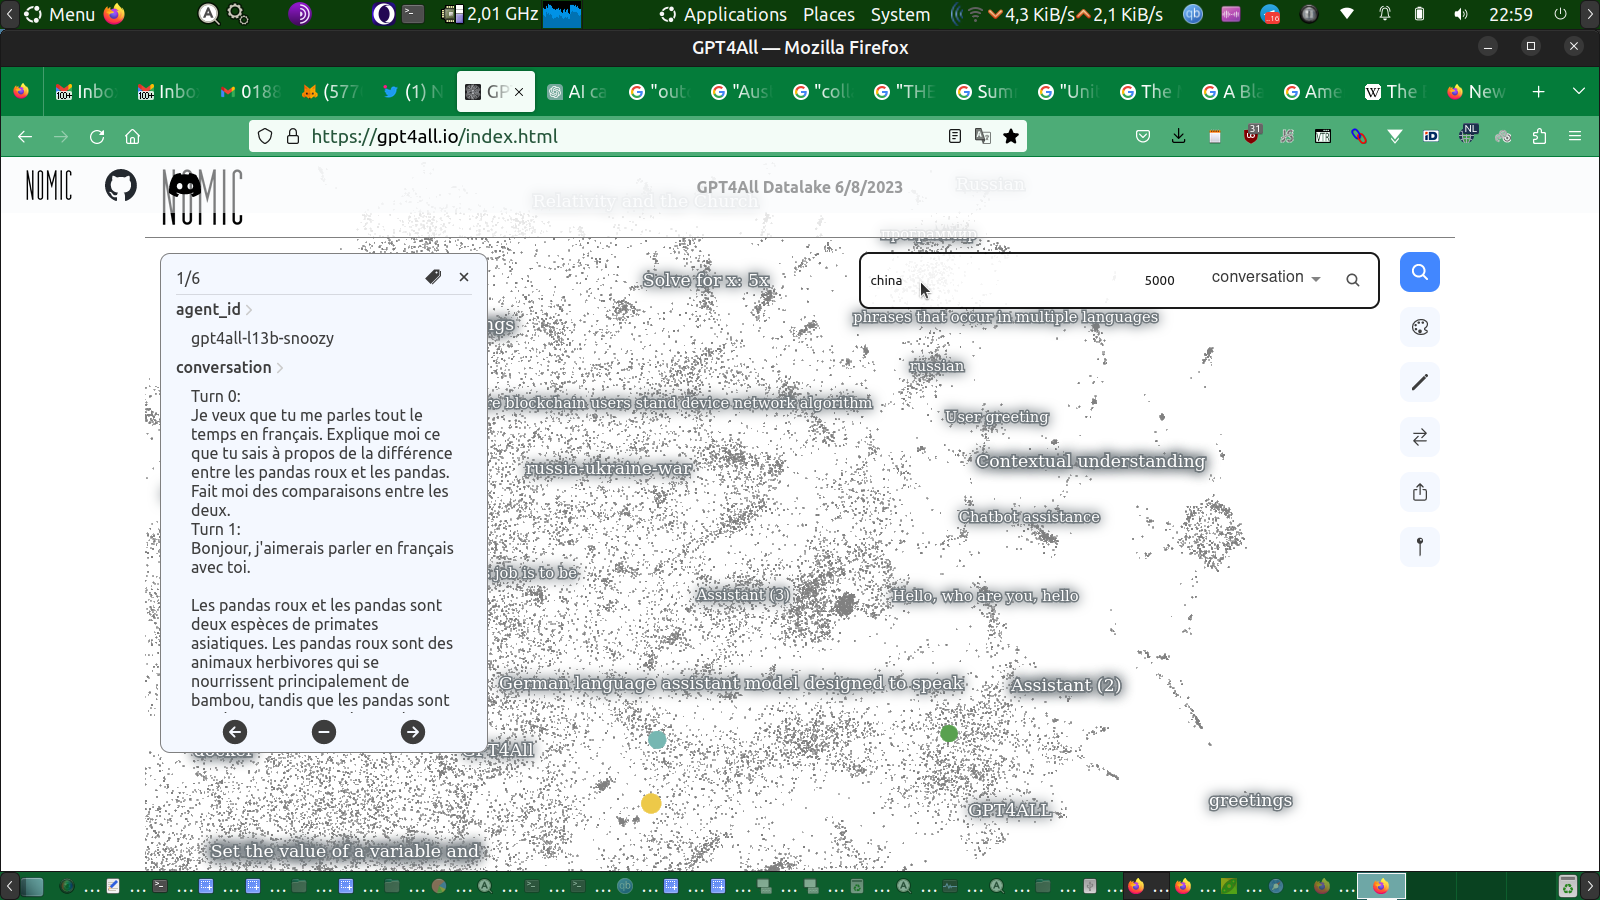
Task: Select the pencil annotation tool
Action: (x=1419, y=382)
